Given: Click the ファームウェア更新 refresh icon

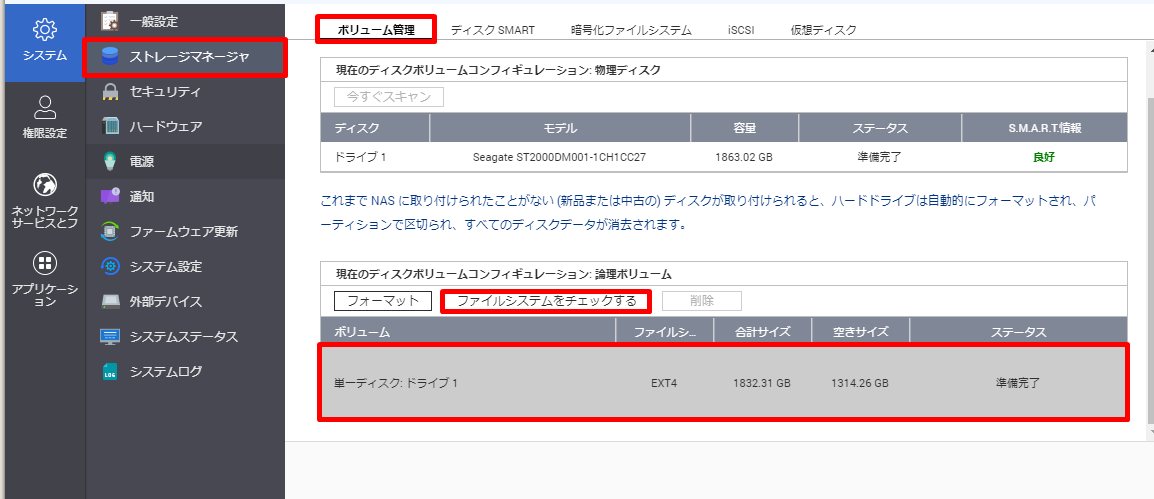Looking at the screenshot, I should (x=110, y=231).
